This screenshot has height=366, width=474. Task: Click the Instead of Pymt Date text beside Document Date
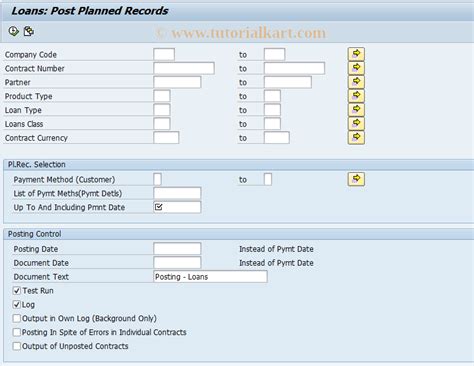coord(276,263)
